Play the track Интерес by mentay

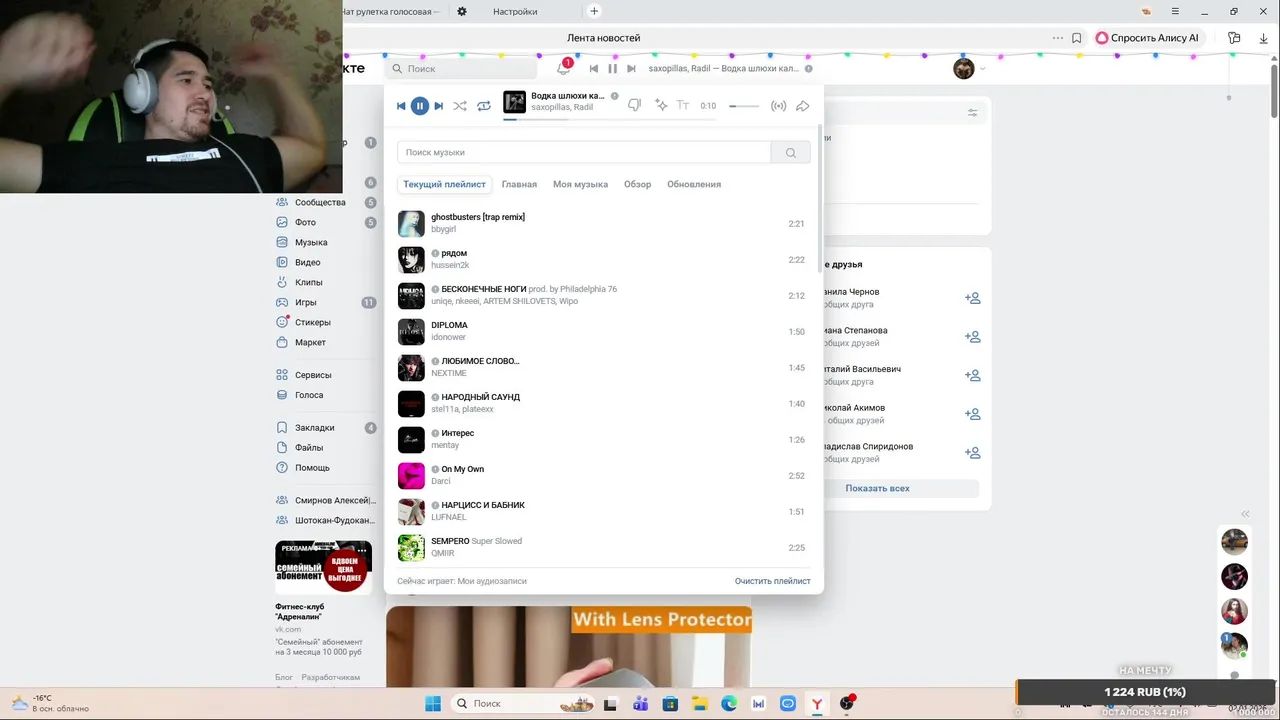[604, 439]
